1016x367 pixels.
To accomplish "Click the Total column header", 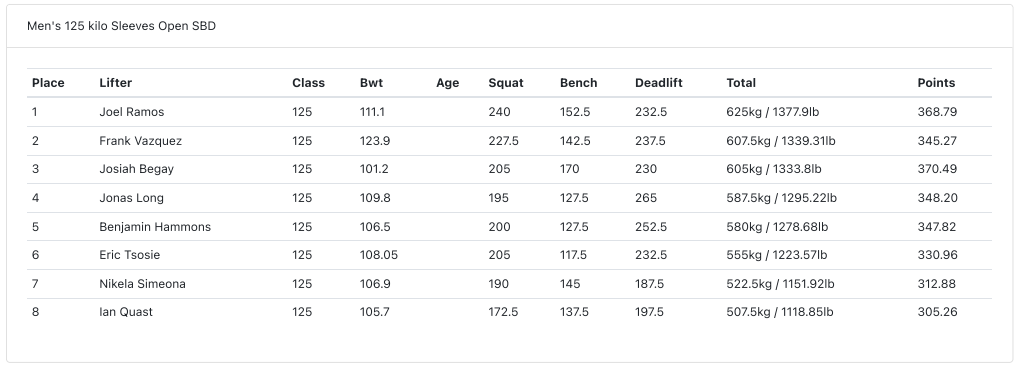I will pos(741,83).
